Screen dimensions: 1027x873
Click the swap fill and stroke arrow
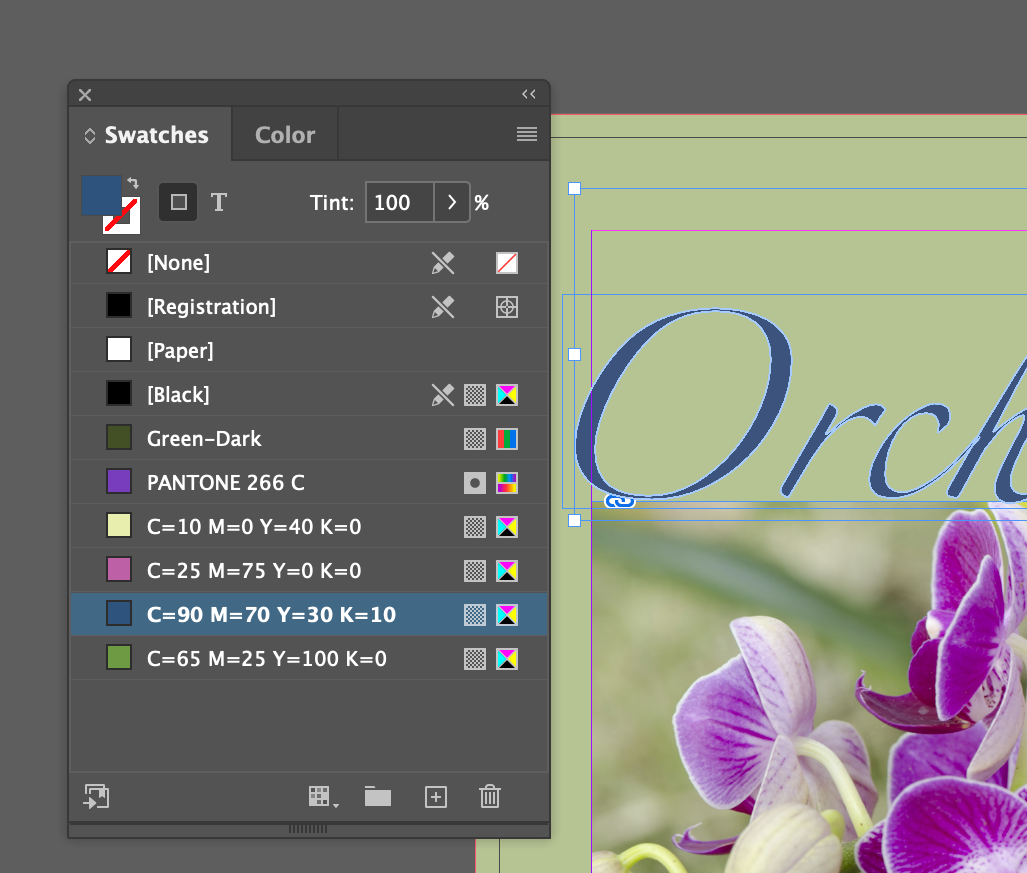[x=133, y=183]
